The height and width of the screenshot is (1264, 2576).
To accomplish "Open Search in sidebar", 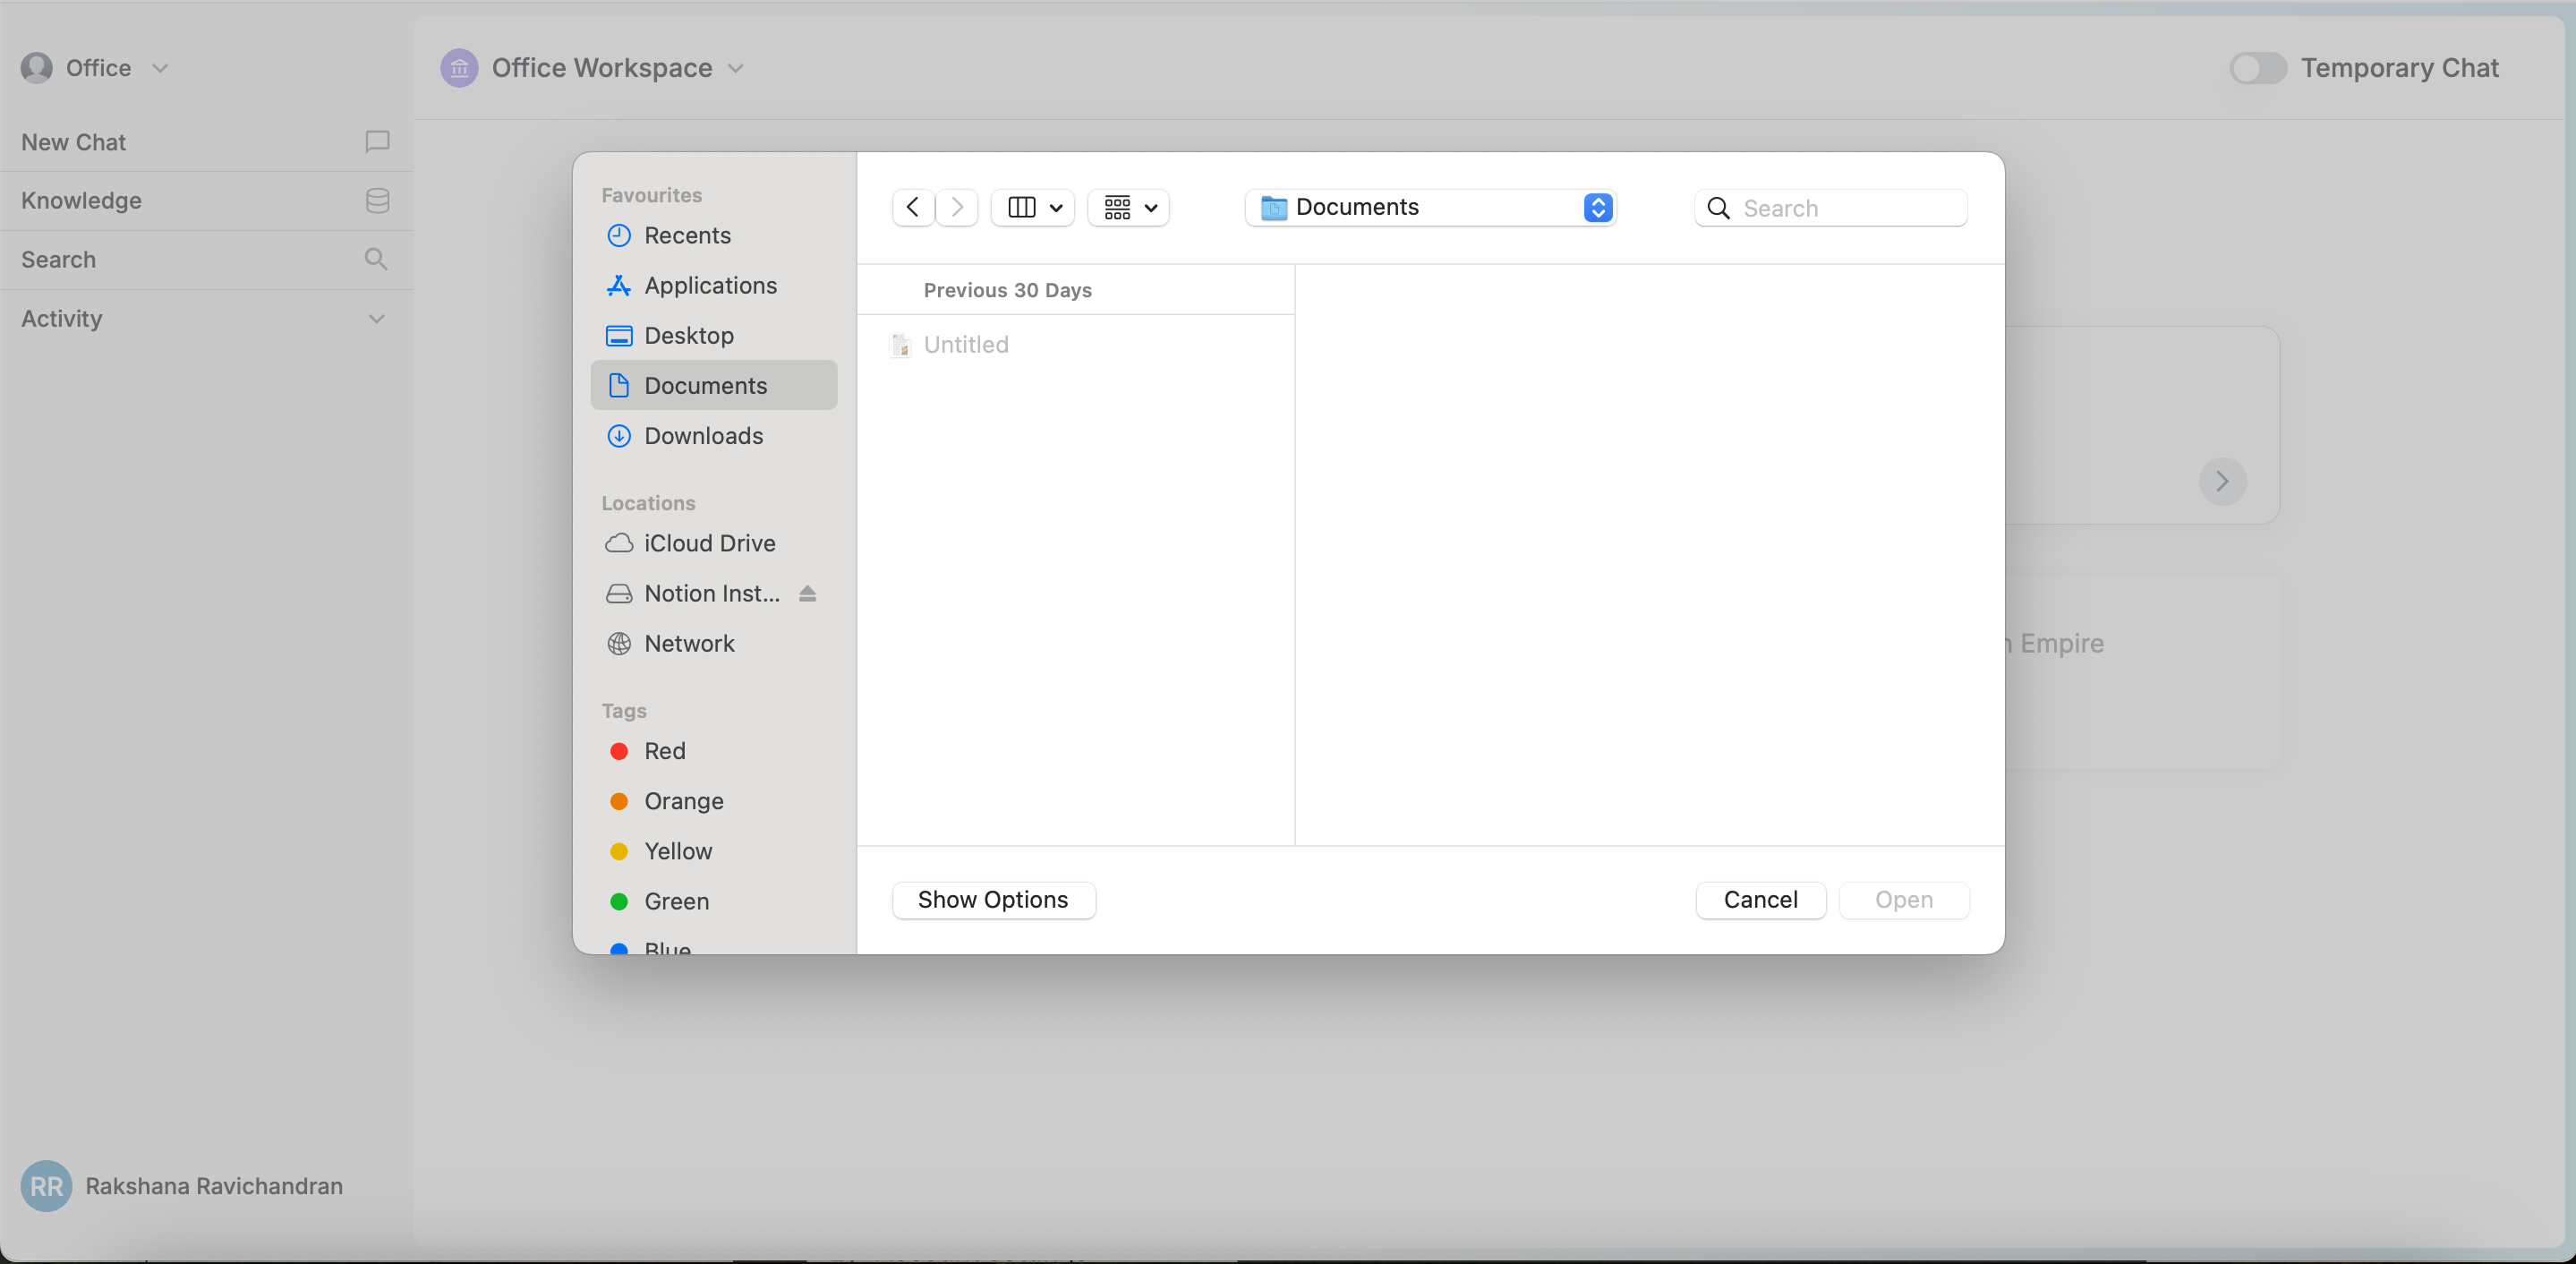I will (206, 259).
